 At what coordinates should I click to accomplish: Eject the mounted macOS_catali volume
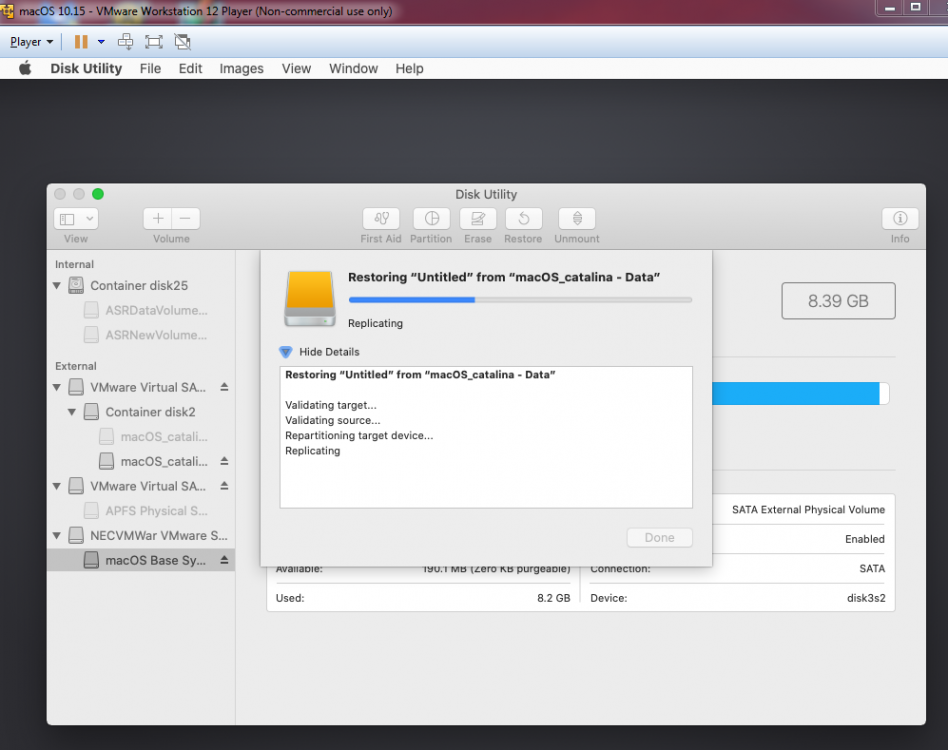(x=224, y=461)
